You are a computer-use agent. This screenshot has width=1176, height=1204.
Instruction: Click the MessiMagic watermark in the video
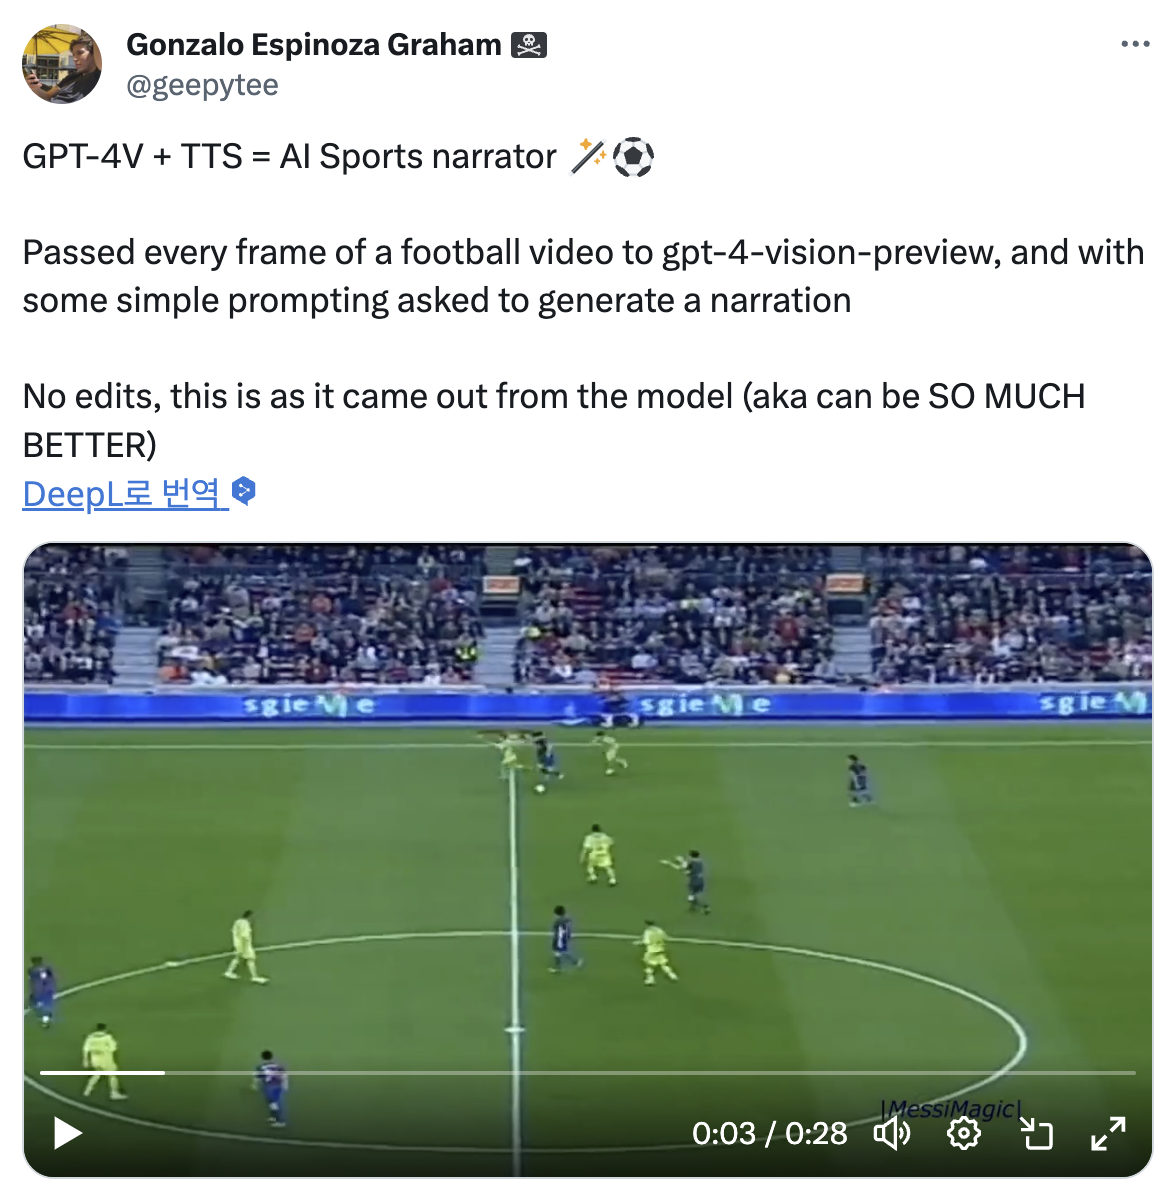pyautogui.click(x=951, y=1108)
